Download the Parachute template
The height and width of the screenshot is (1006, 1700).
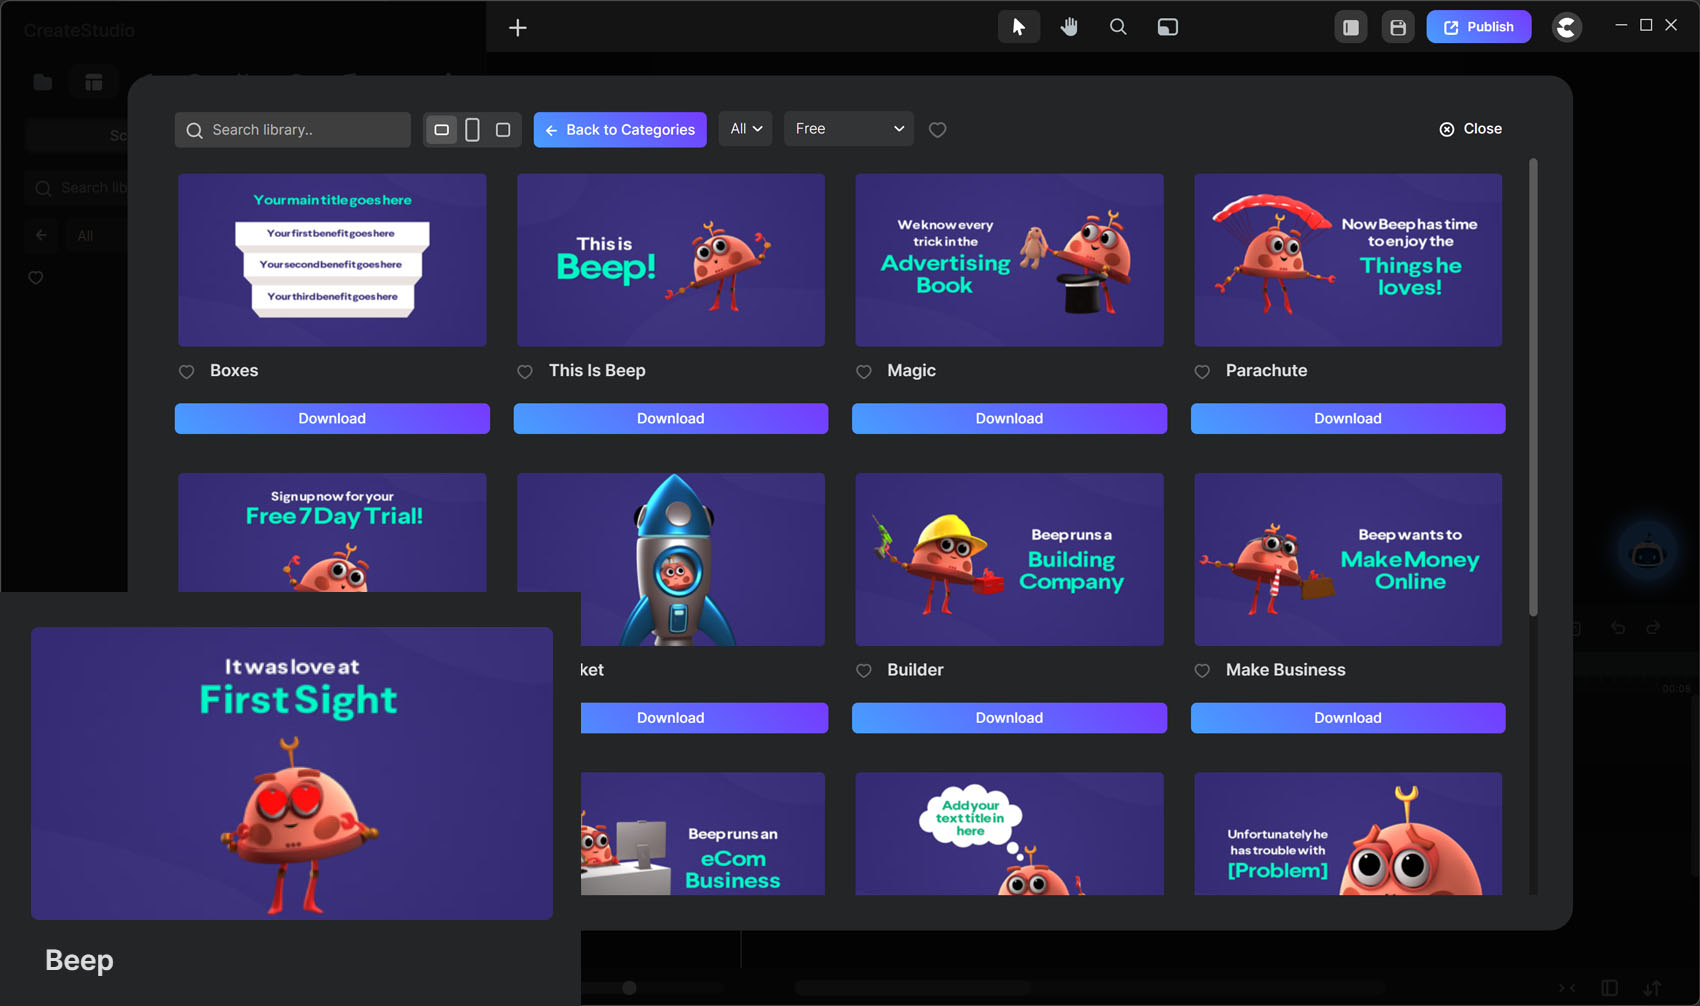coord(1347,418)
